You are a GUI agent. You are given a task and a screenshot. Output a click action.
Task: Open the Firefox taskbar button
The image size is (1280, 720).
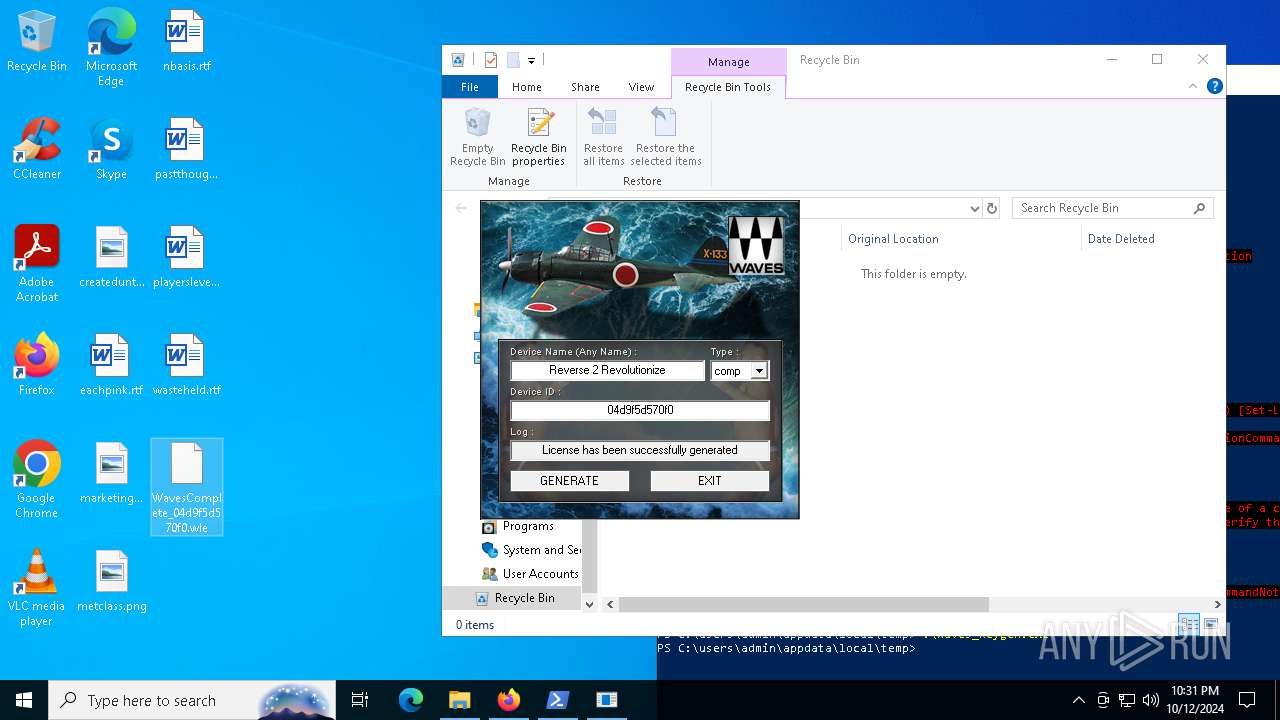click(508, 700)
